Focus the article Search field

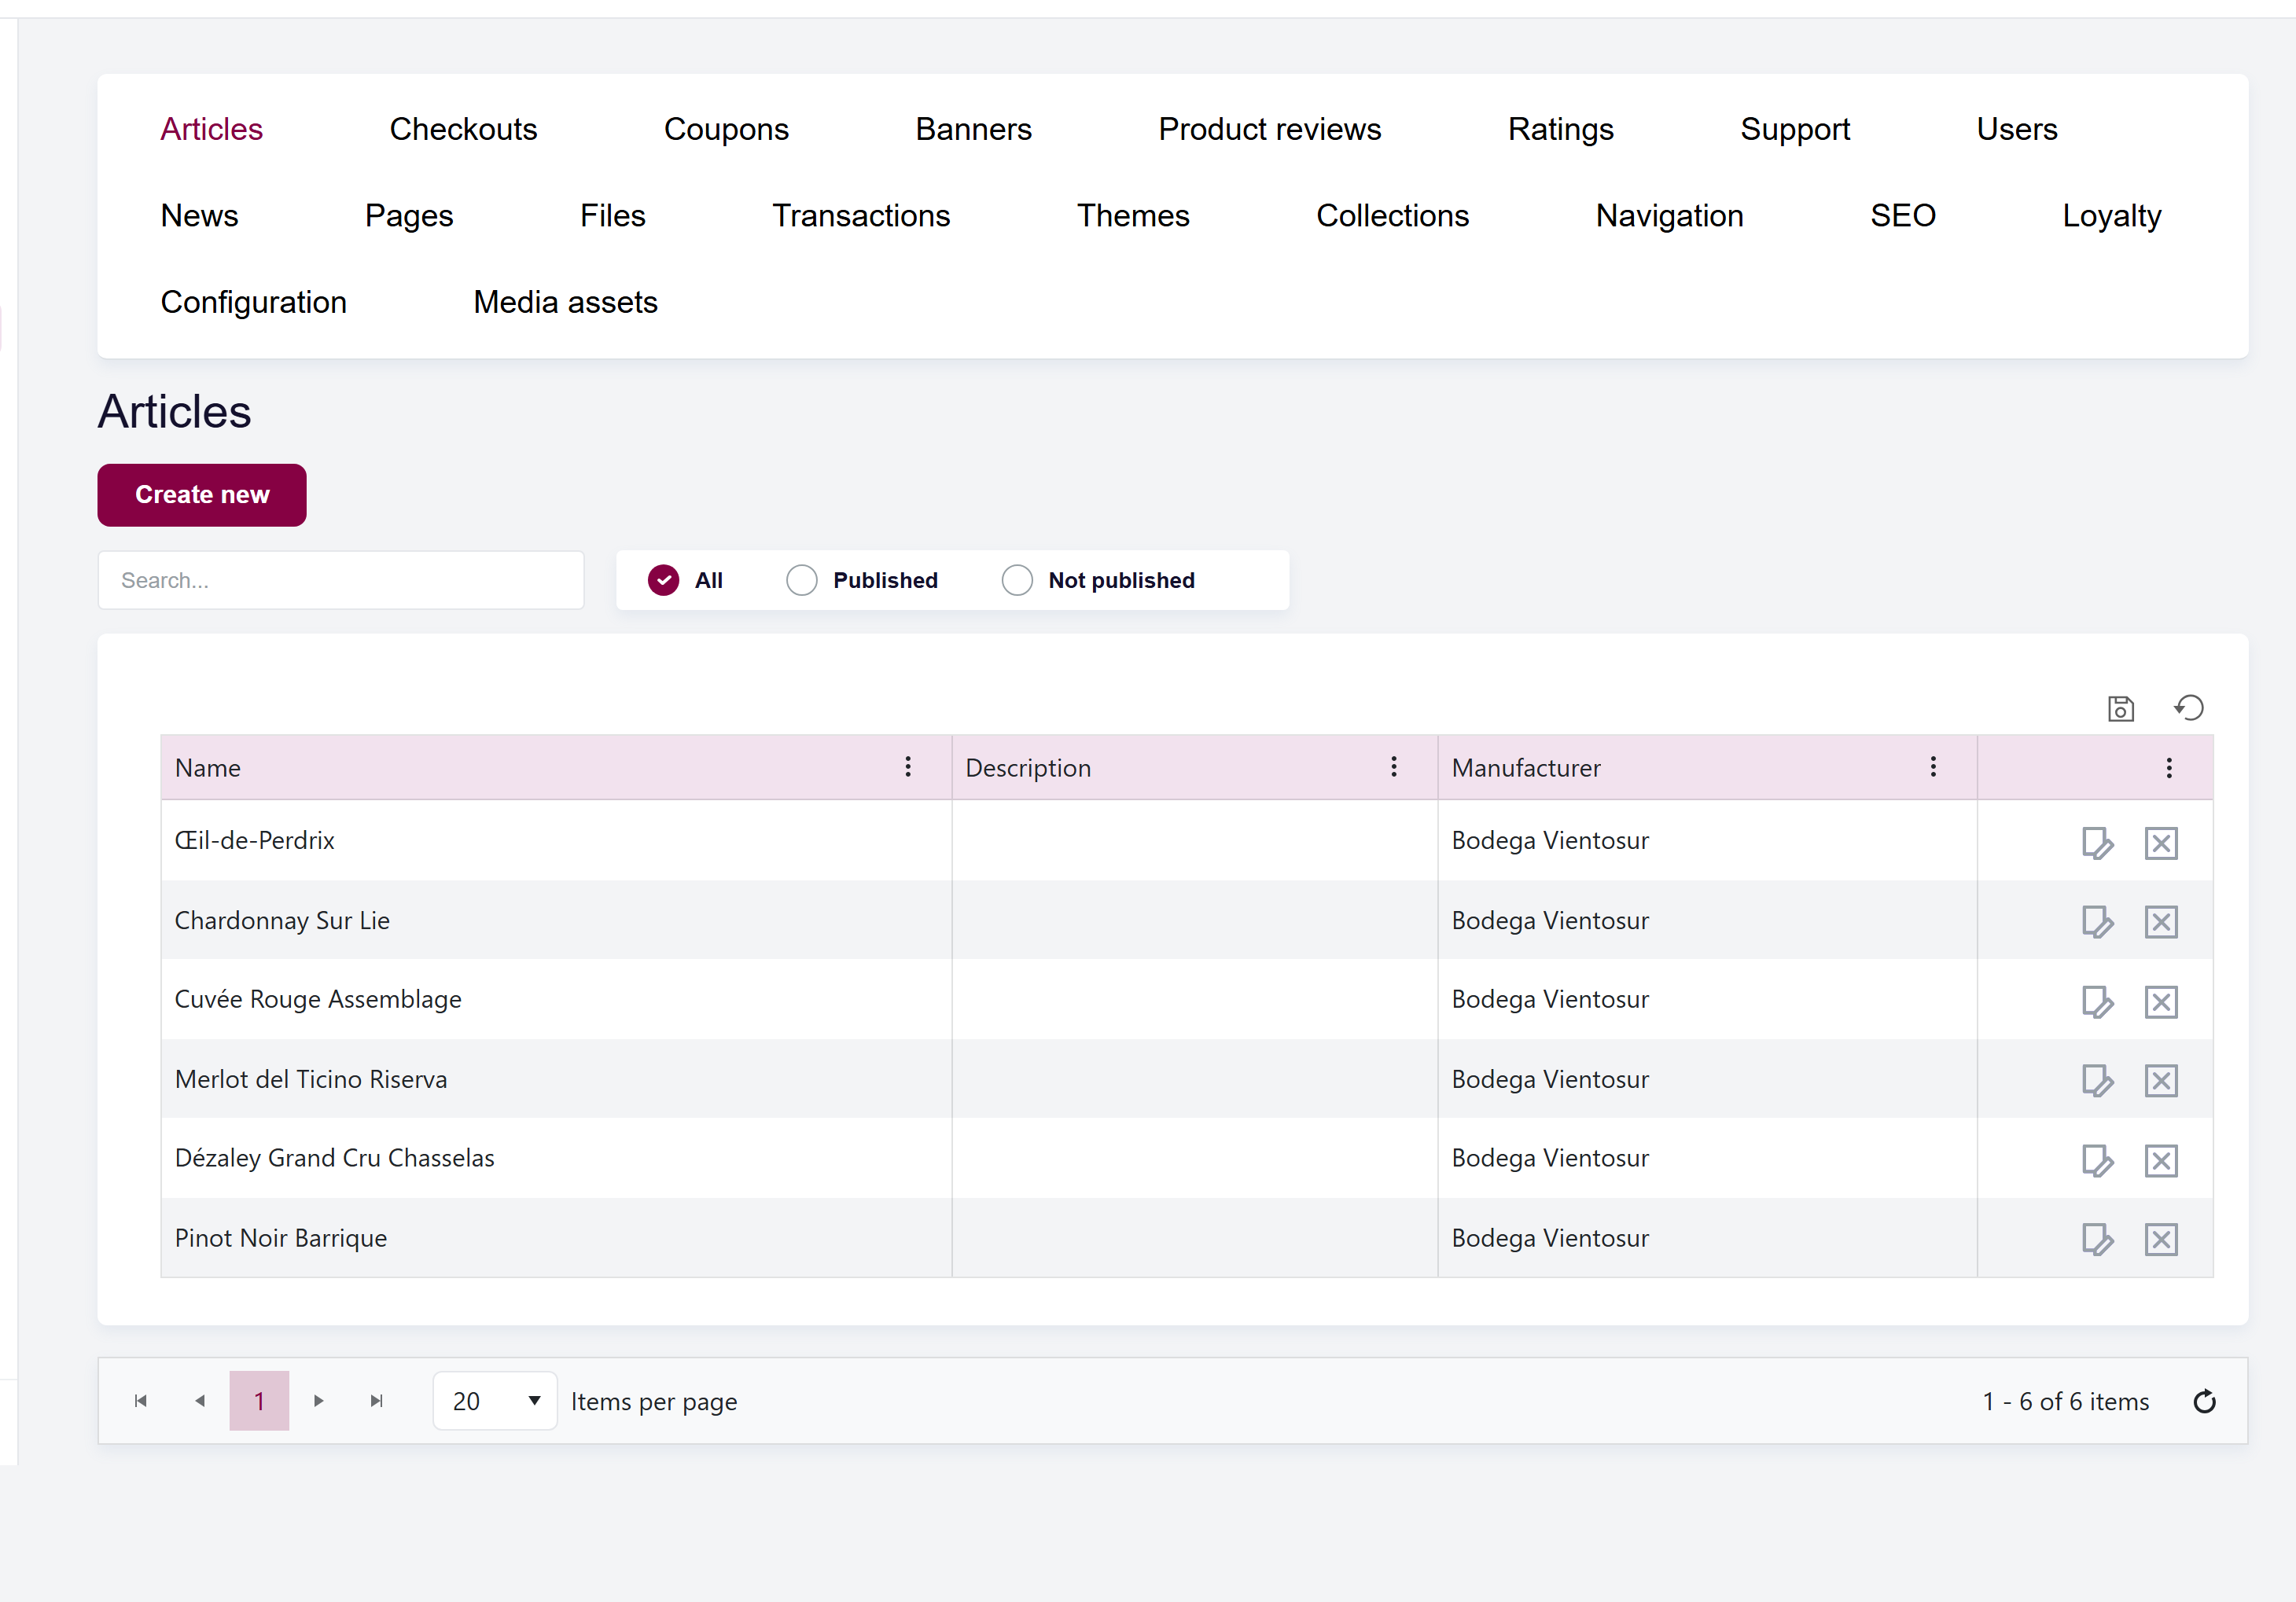(x=341, y=581)
